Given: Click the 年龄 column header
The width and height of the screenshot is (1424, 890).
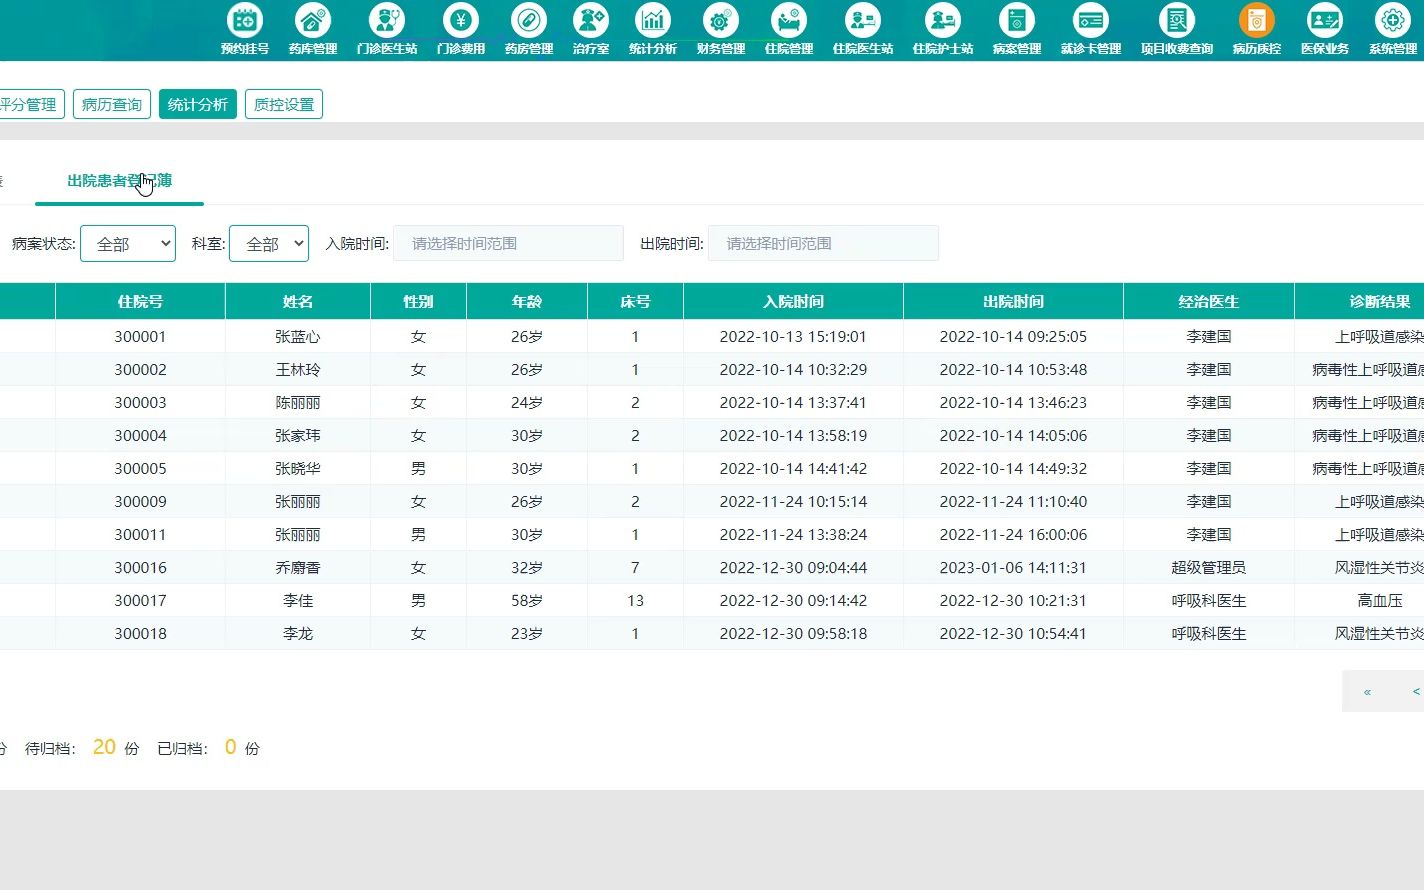Looking at the screenshot, I should pos(527,301).
